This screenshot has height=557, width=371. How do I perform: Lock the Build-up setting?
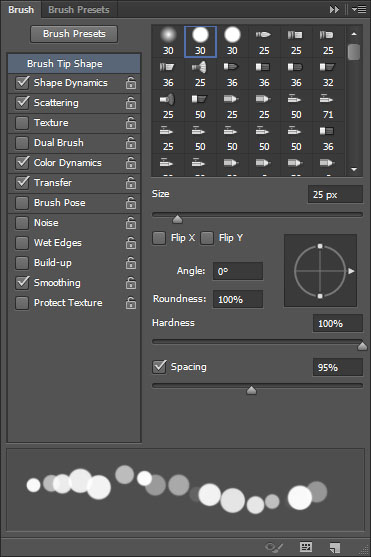tap(131, 263)
